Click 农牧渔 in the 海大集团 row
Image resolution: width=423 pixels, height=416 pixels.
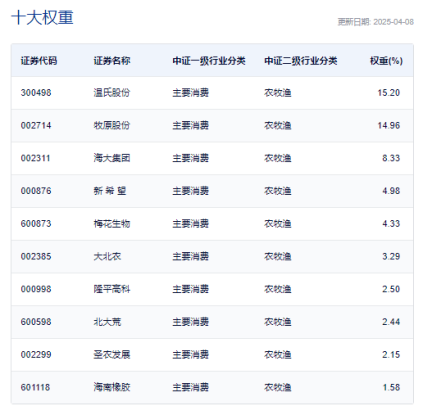(278, 158)
